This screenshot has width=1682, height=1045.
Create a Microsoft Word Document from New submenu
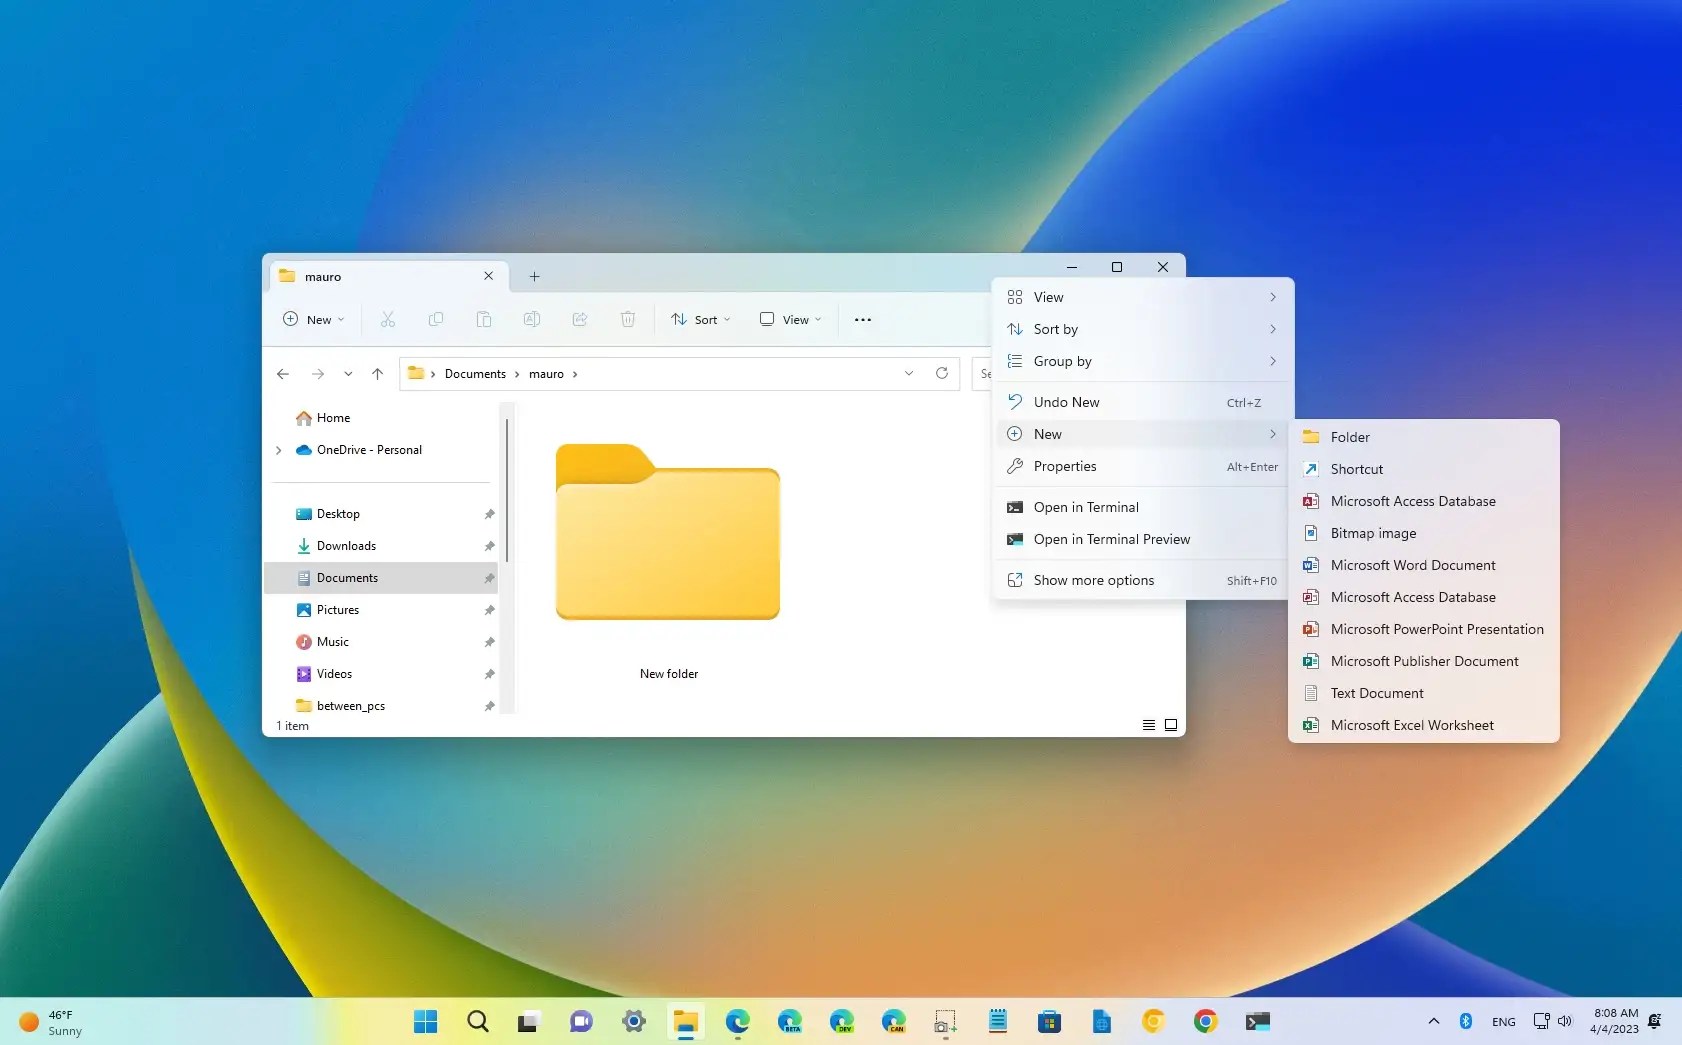[x=1412, y=565]
